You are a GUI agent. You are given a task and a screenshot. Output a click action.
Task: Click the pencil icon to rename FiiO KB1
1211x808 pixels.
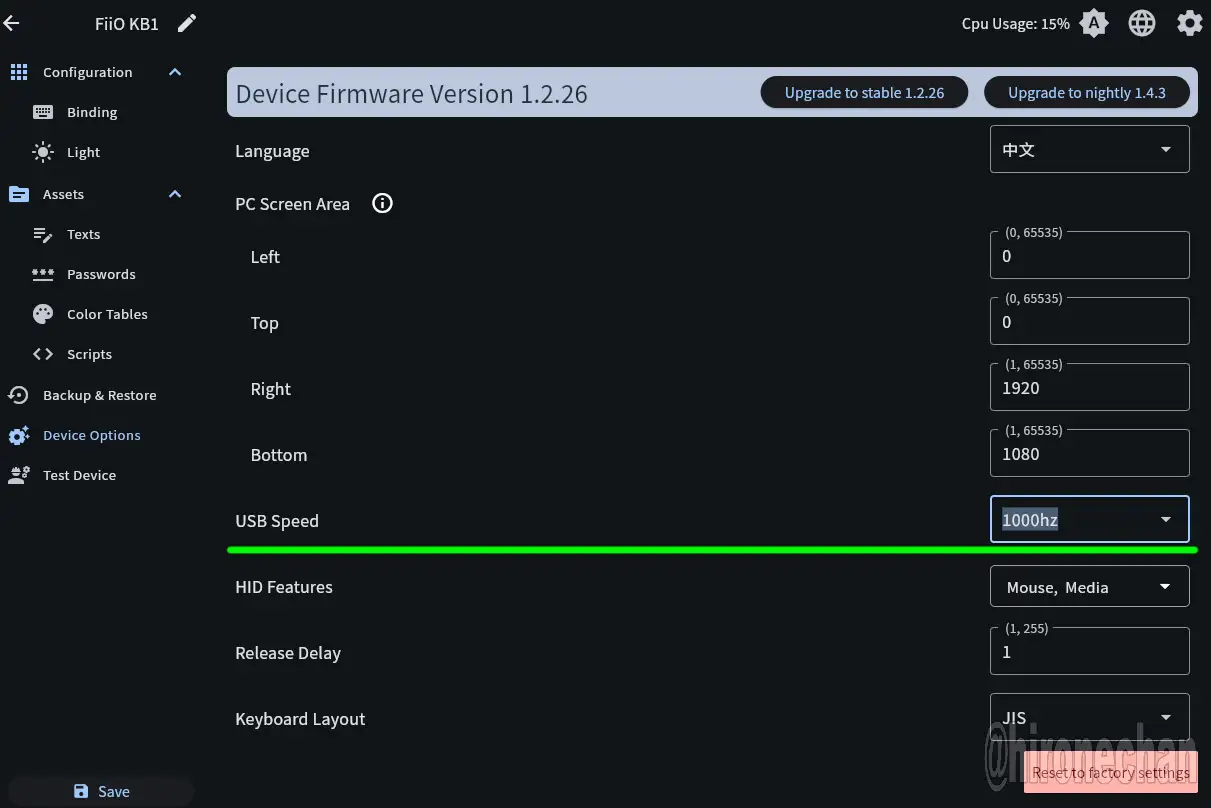187,24
